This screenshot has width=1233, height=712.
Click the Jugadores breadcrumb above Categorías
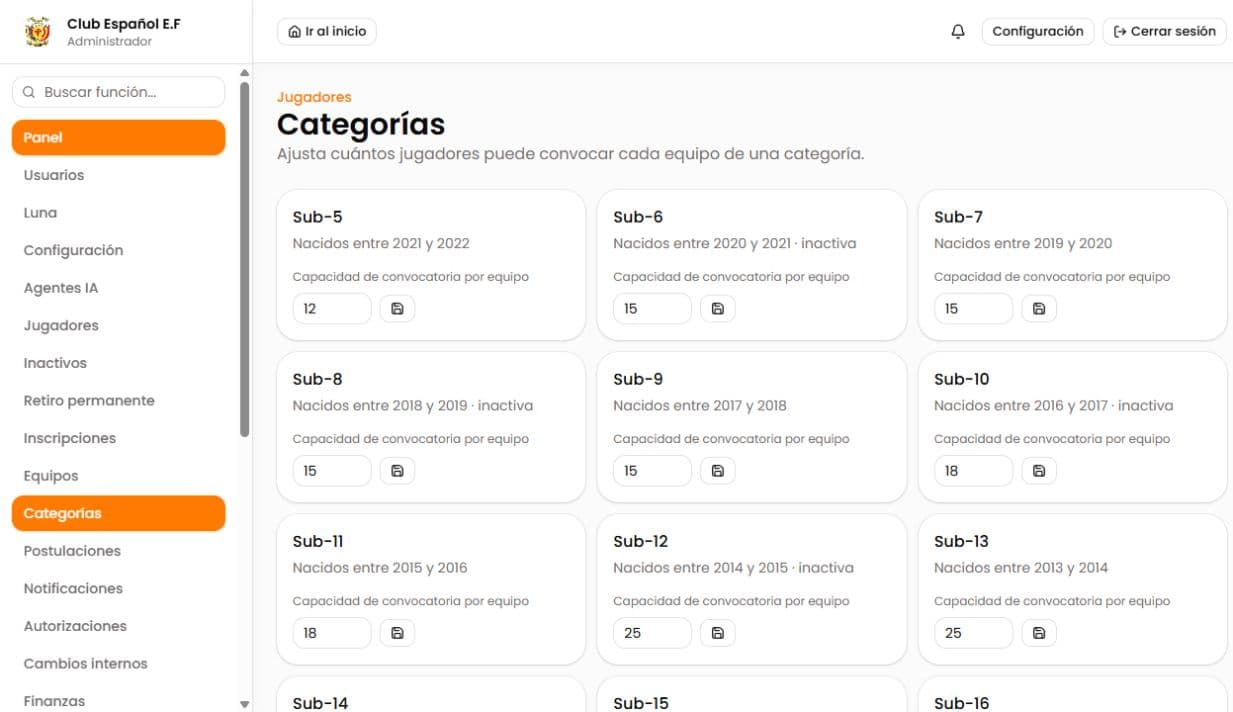[314, 97]
